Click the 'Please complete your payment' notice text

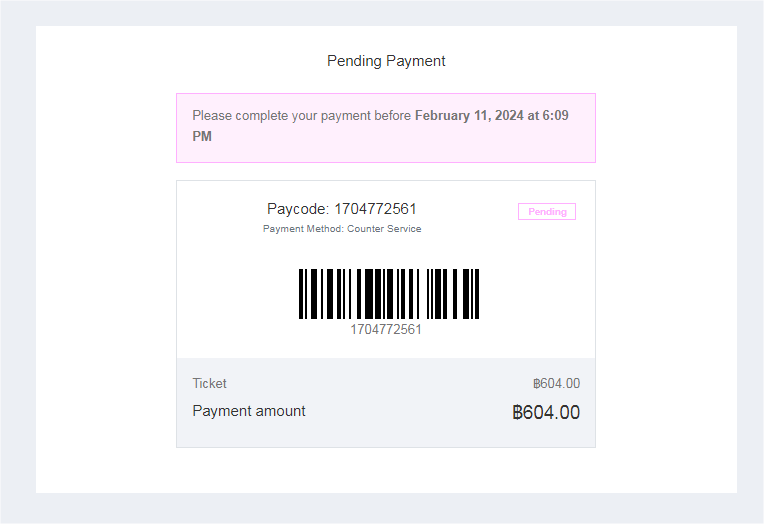pyautogui.click(x=301, y=116)
